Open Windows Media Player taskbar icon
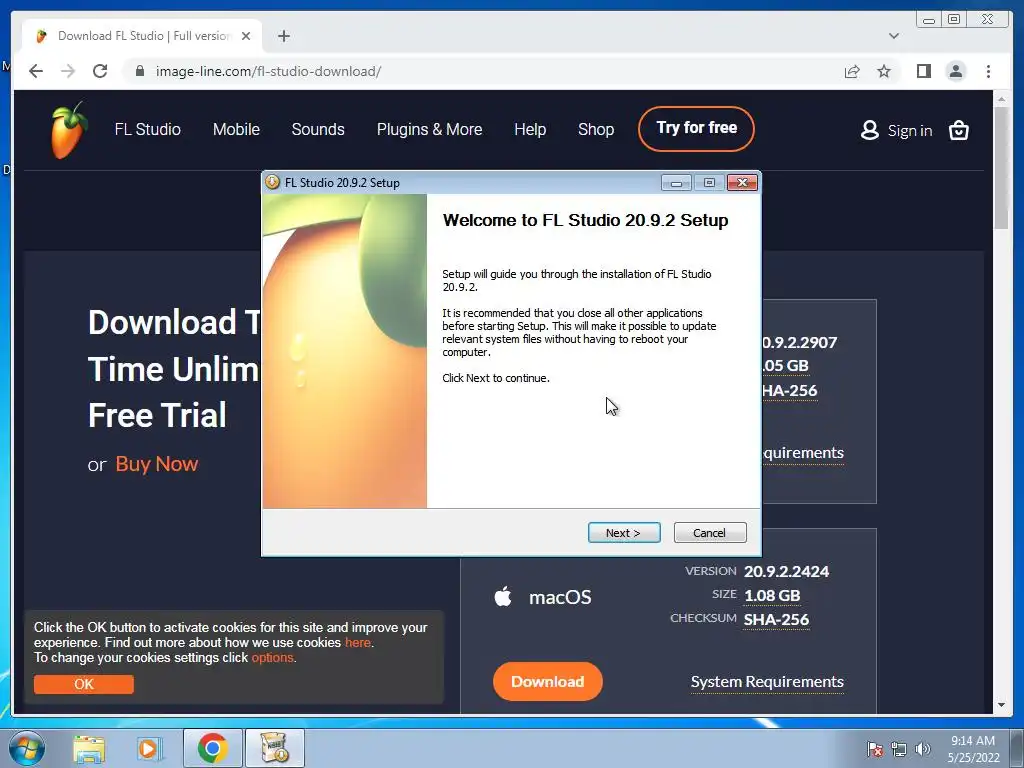Screen dimensions: 1024x768 [150, 748]
